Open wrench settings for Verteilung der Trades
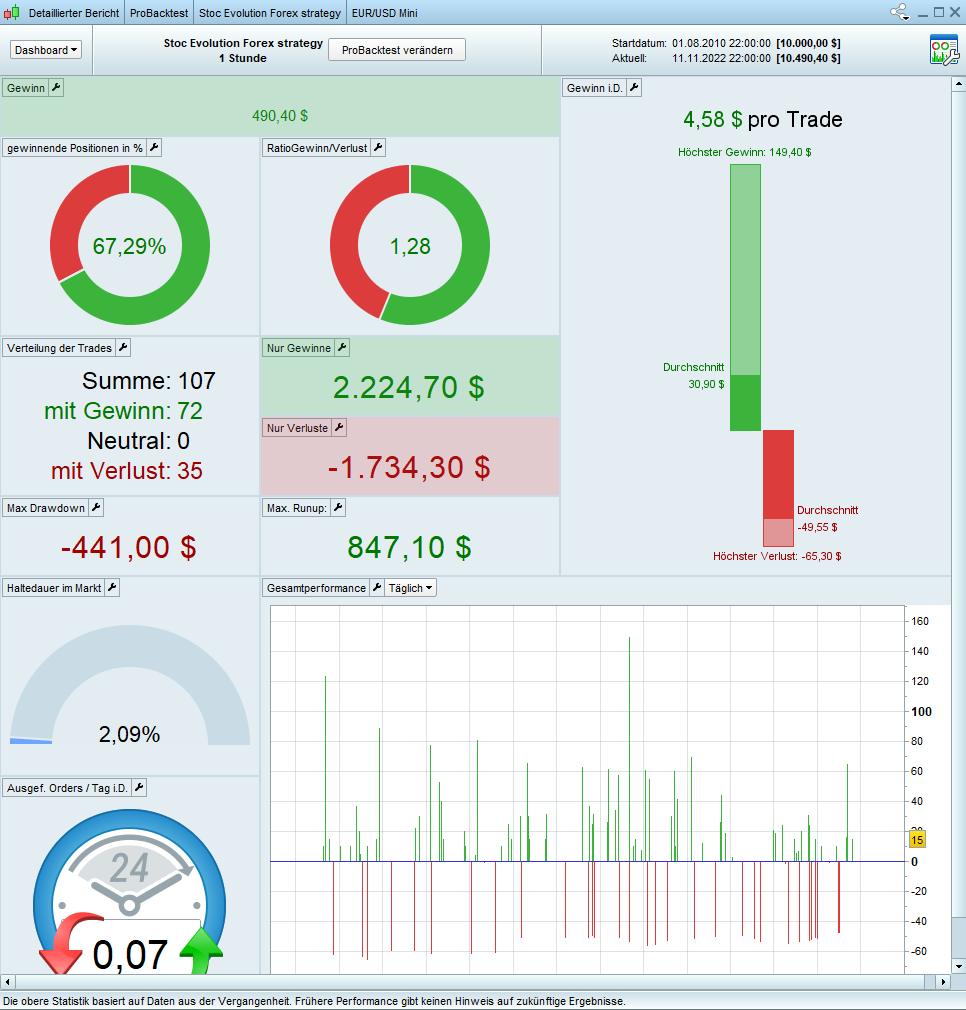This screenshot has width=966, height=1010. pyautogui.click(x=123, y=348)
